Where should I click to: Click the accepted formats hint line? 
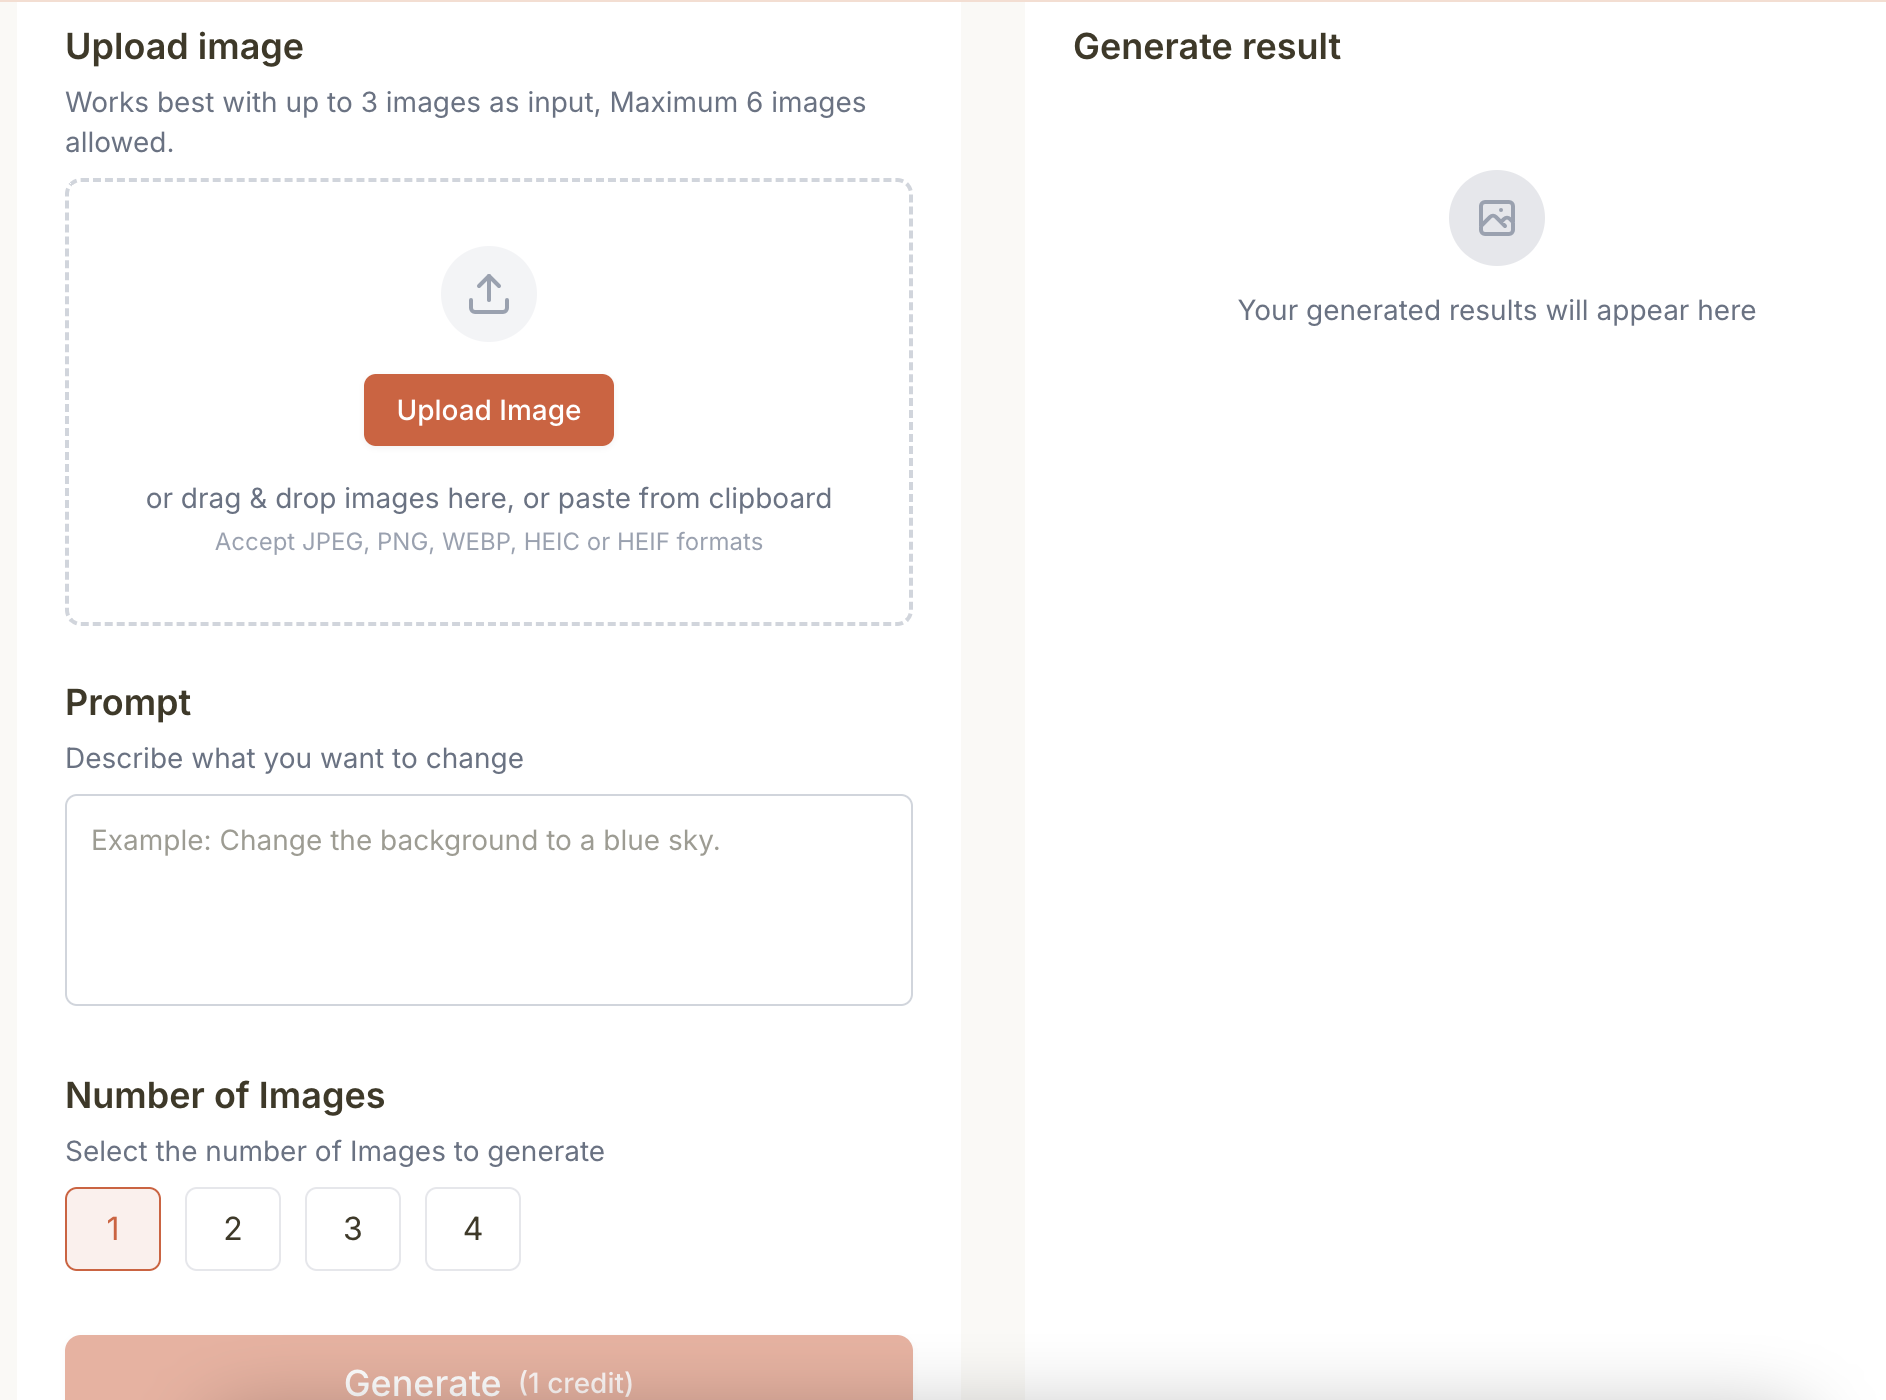[x=489, y=542]
